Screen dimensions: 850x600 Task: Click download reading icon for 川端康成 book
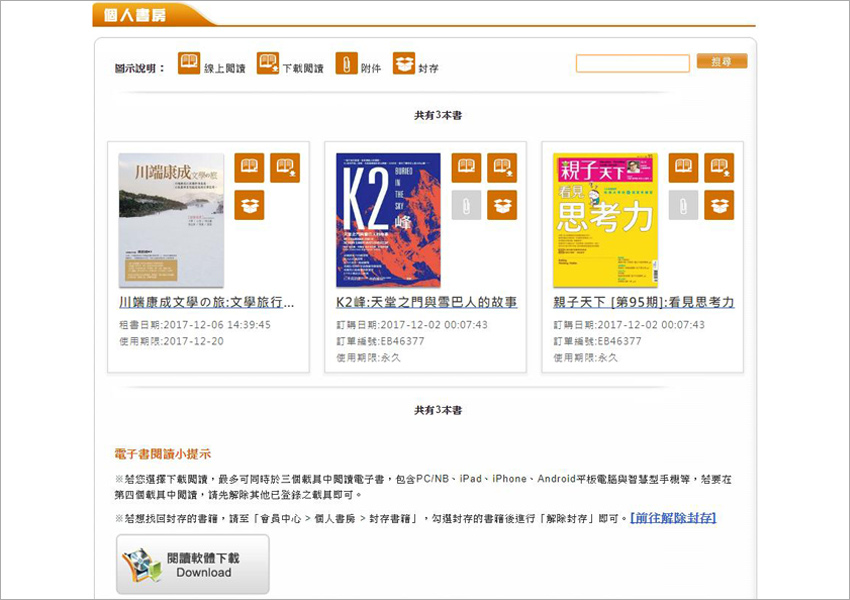pyautogui.click(x=285, y=168)
